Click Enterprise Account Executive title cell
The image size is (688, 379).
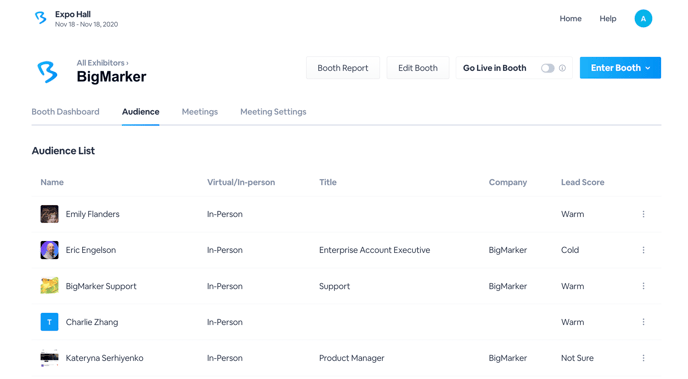(374, 250)
